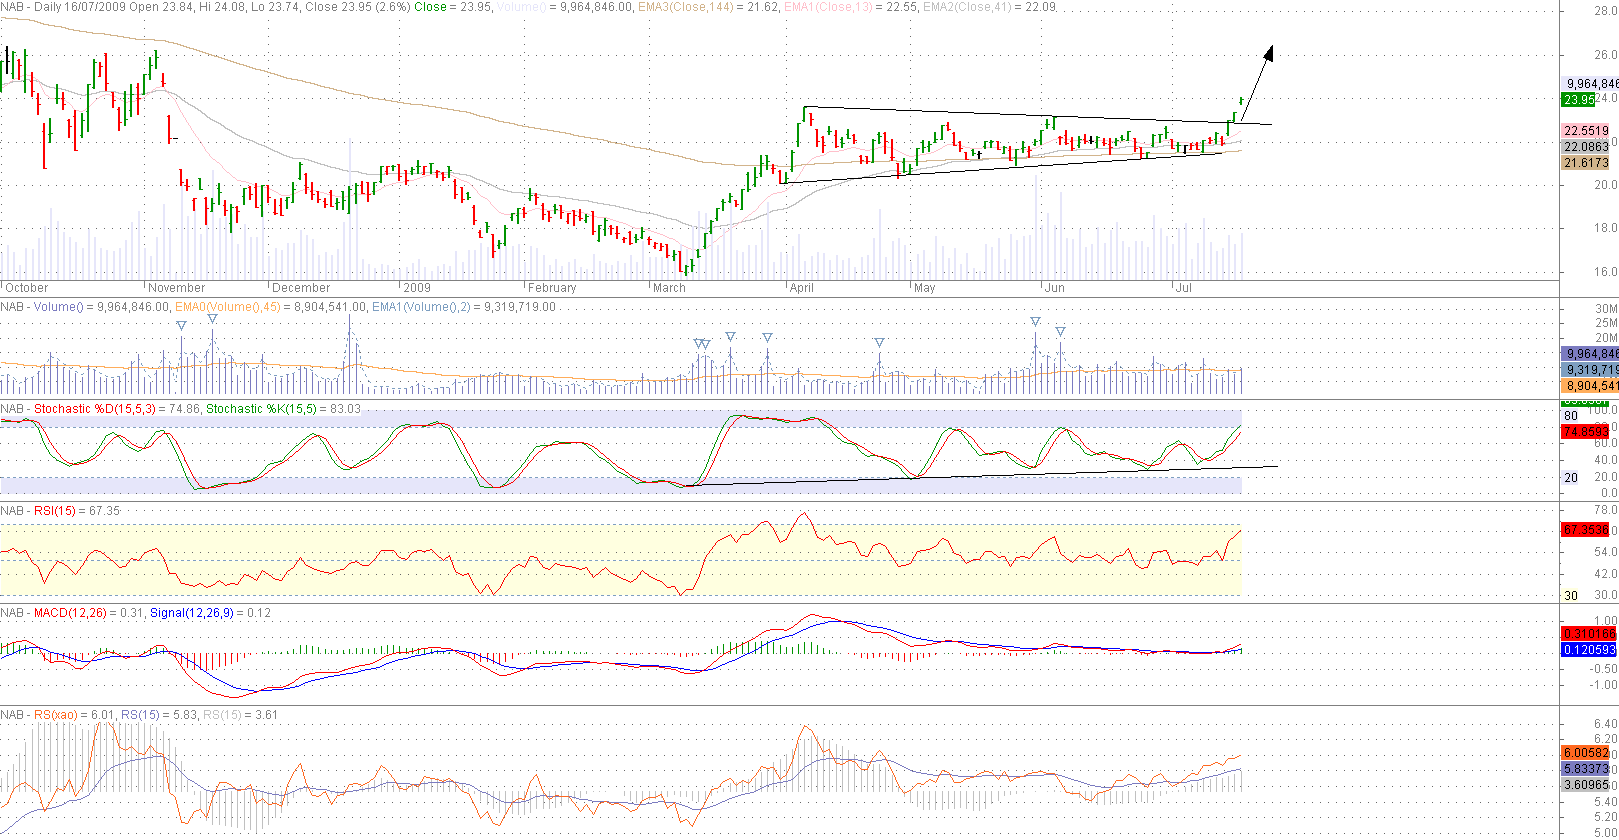Click the RS(xao) = 6.01 legend label
This screenshot has height=840, width=1619.
[x=75, y=715]
